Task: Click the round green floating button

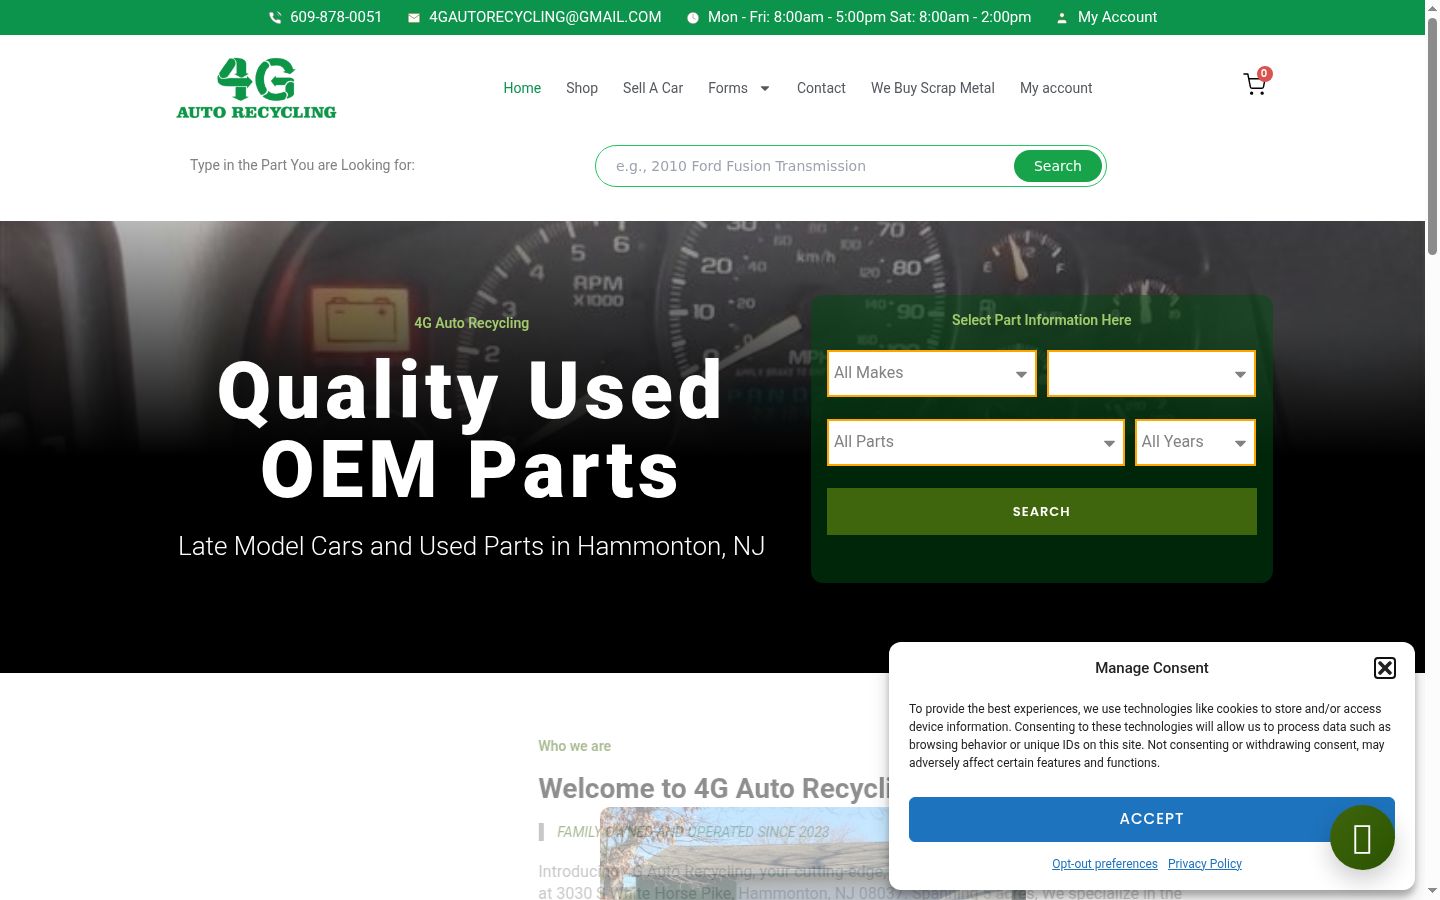Action: (1362, 838)
